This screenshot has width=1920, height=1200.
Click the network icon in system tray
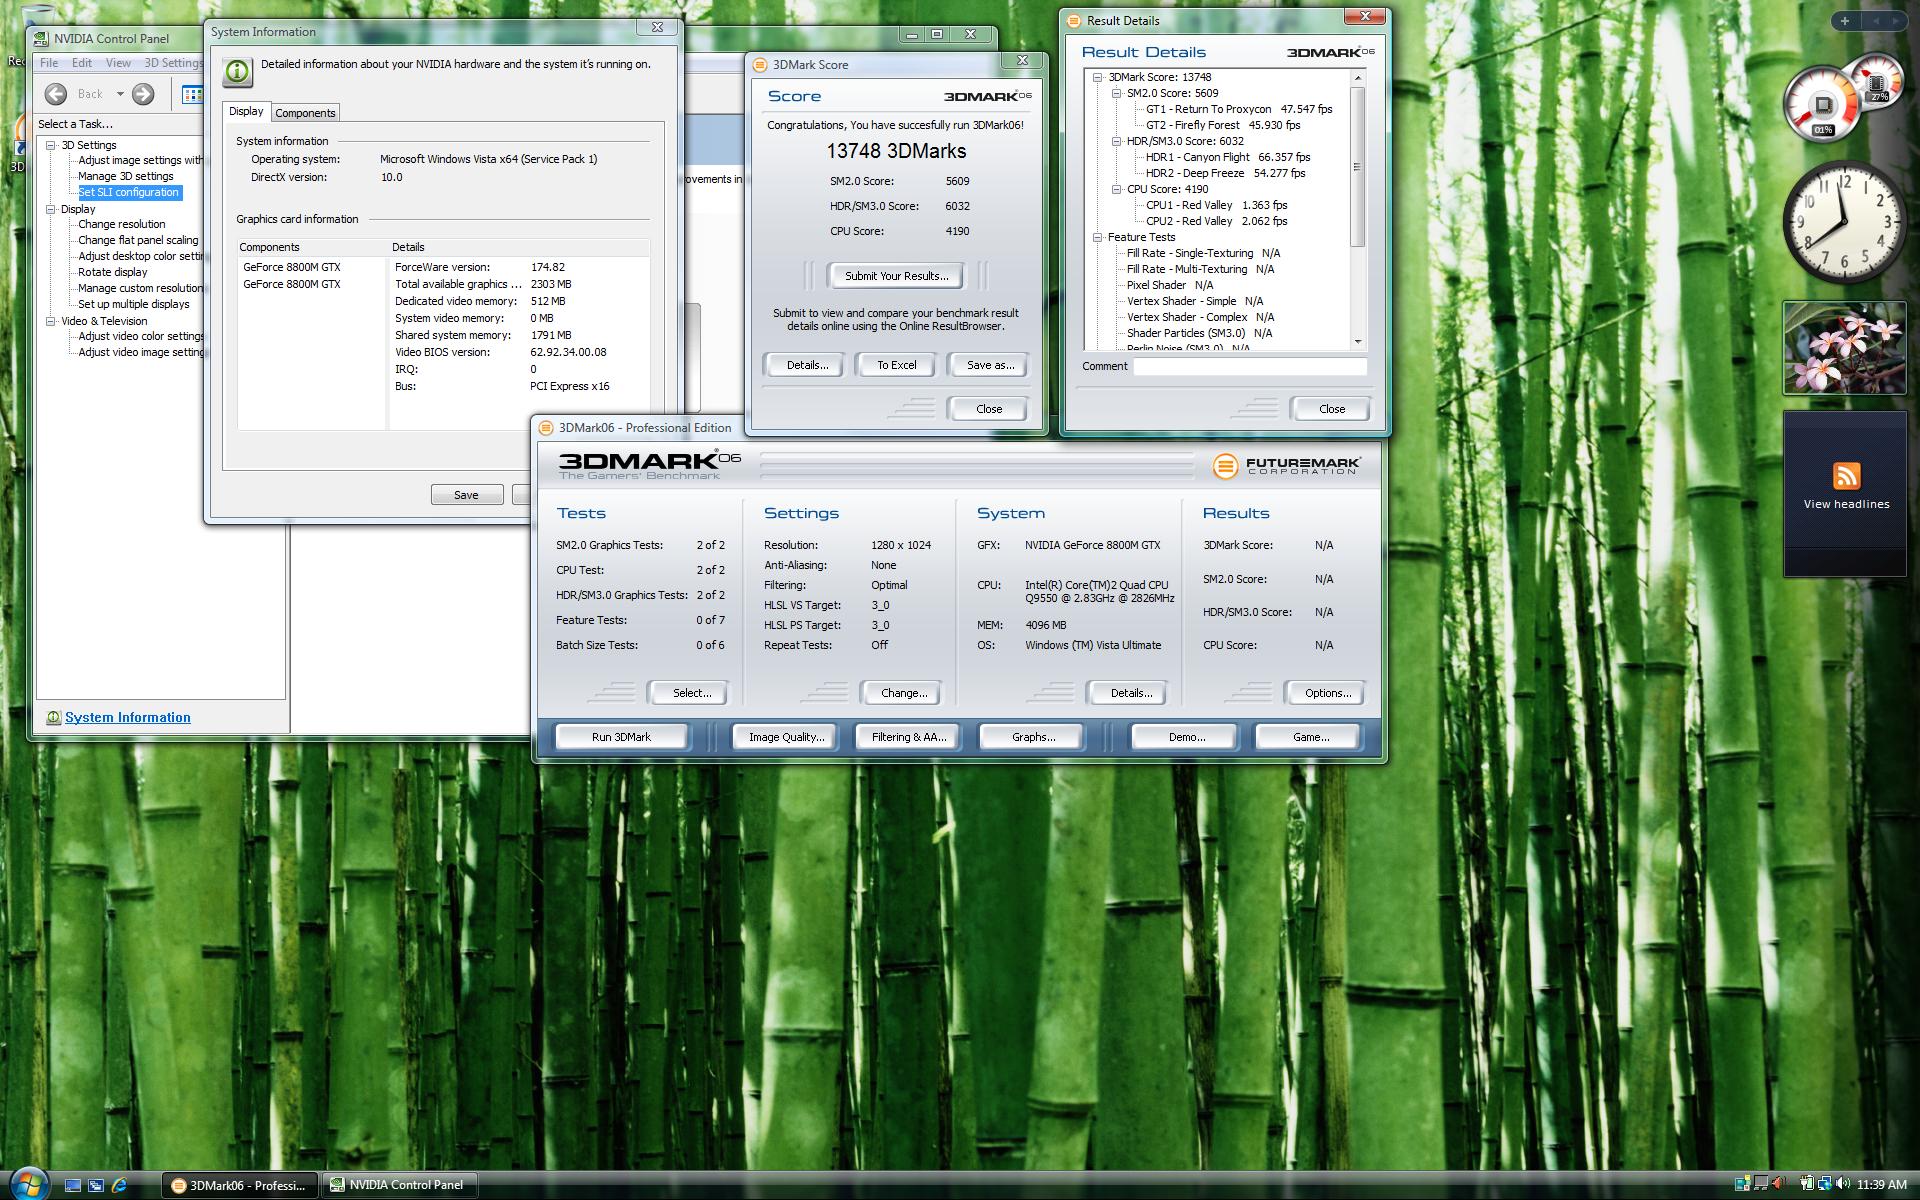1825,1184
